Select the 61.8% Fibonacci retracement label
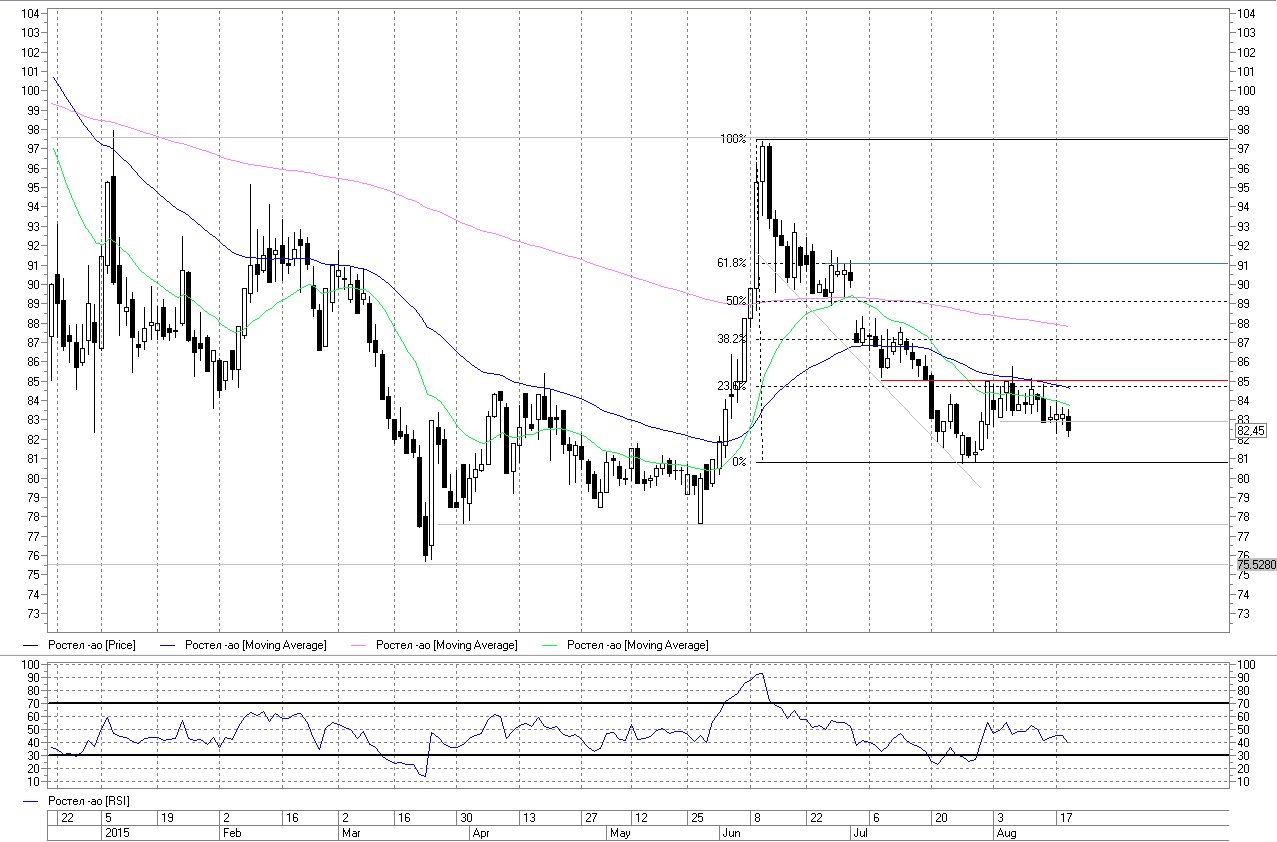 pyautogui.click(x=731, y=263)
